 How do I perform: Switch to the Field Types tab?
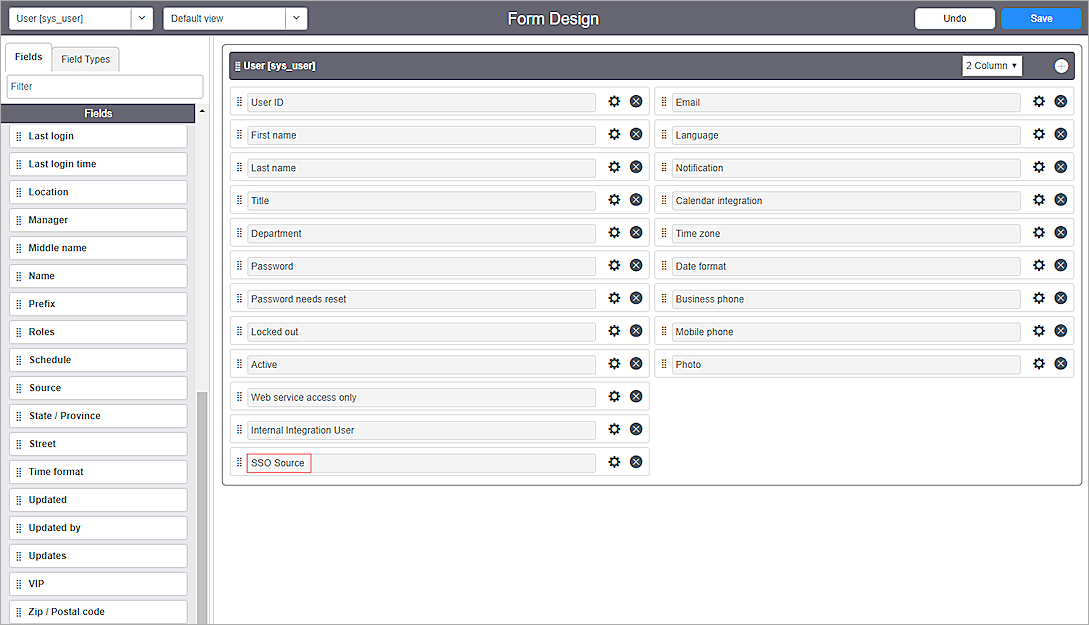pos(85,59)
